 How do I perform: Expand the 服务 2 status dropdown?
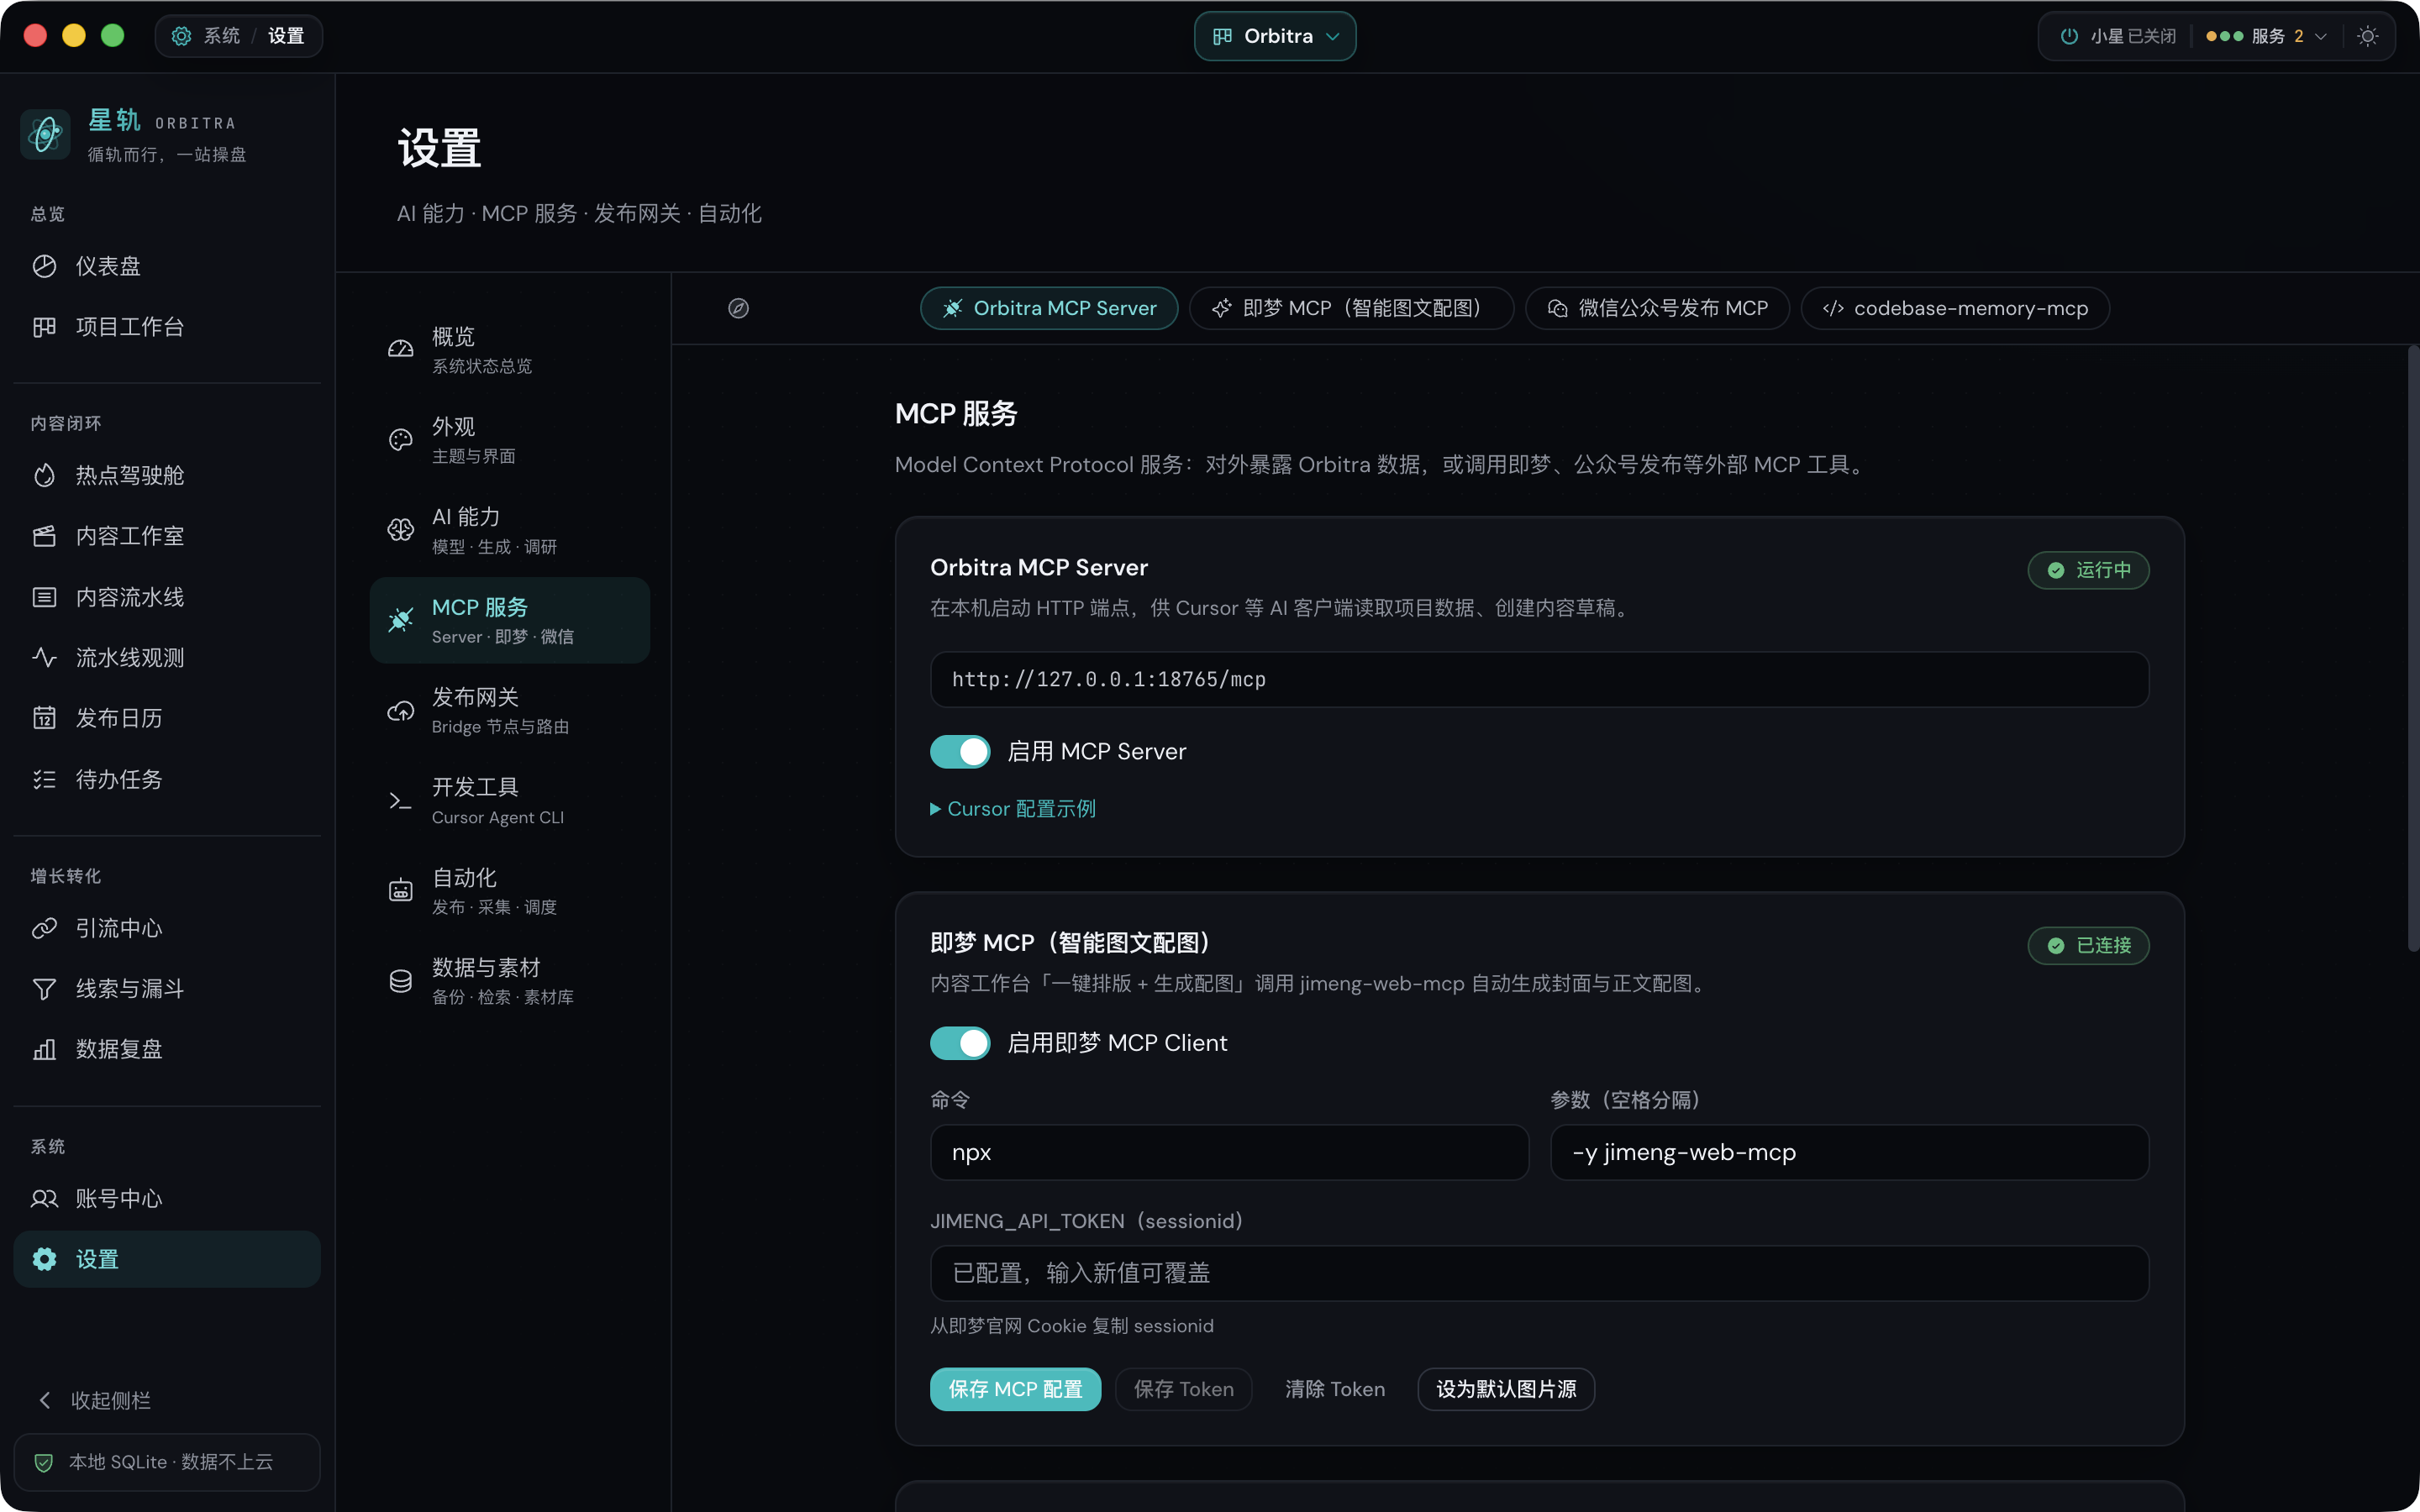[2267, 36]
